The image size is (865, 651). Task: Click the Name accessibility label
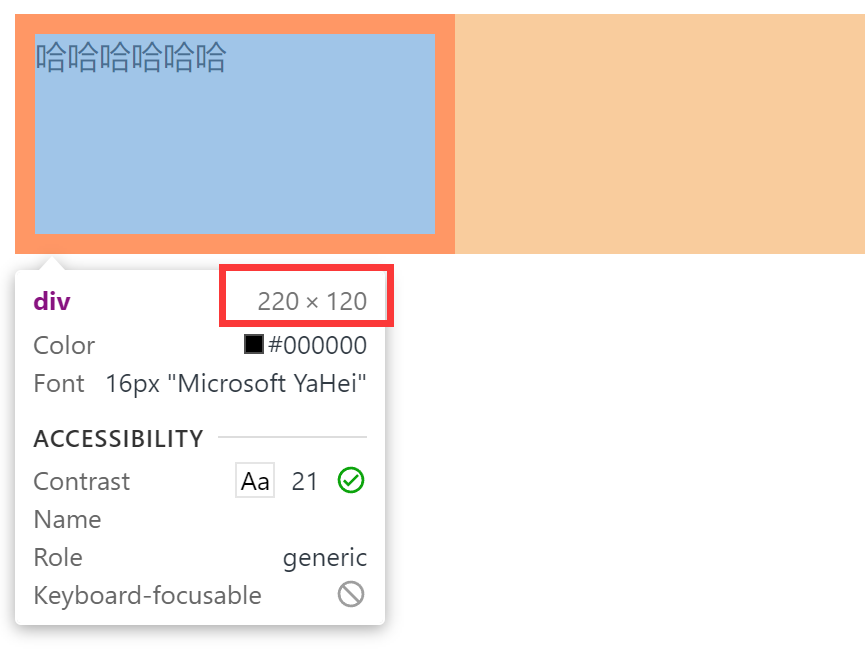[x=67, y=519]
